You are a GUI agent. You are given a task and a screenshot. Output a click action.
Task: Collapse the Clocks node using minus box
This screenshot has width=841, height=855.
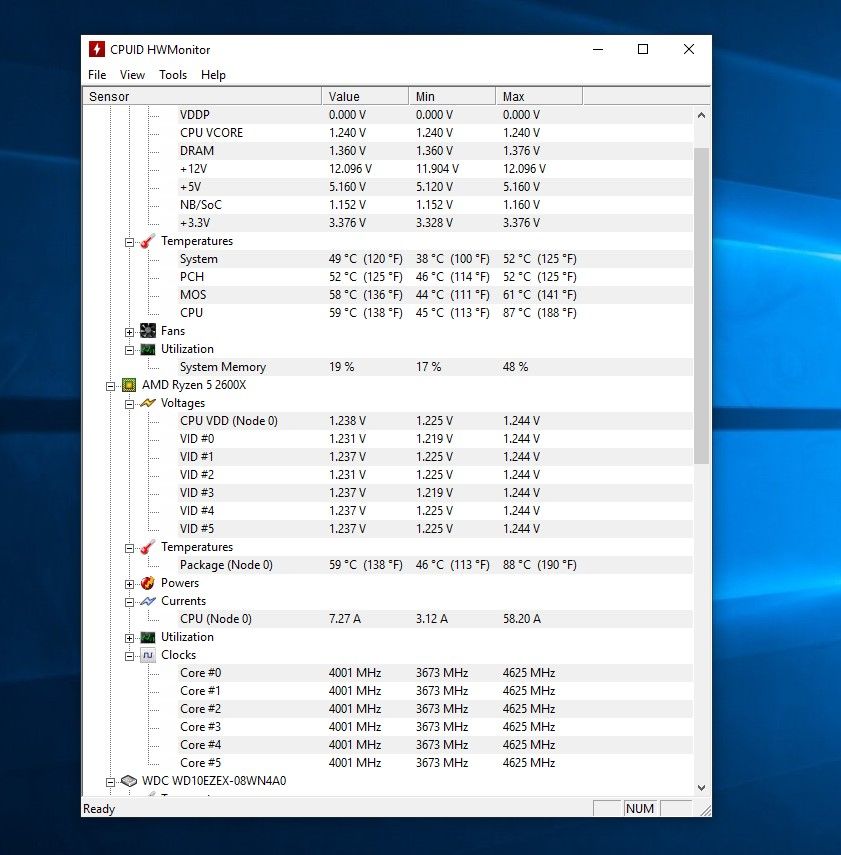pos(130,655)
